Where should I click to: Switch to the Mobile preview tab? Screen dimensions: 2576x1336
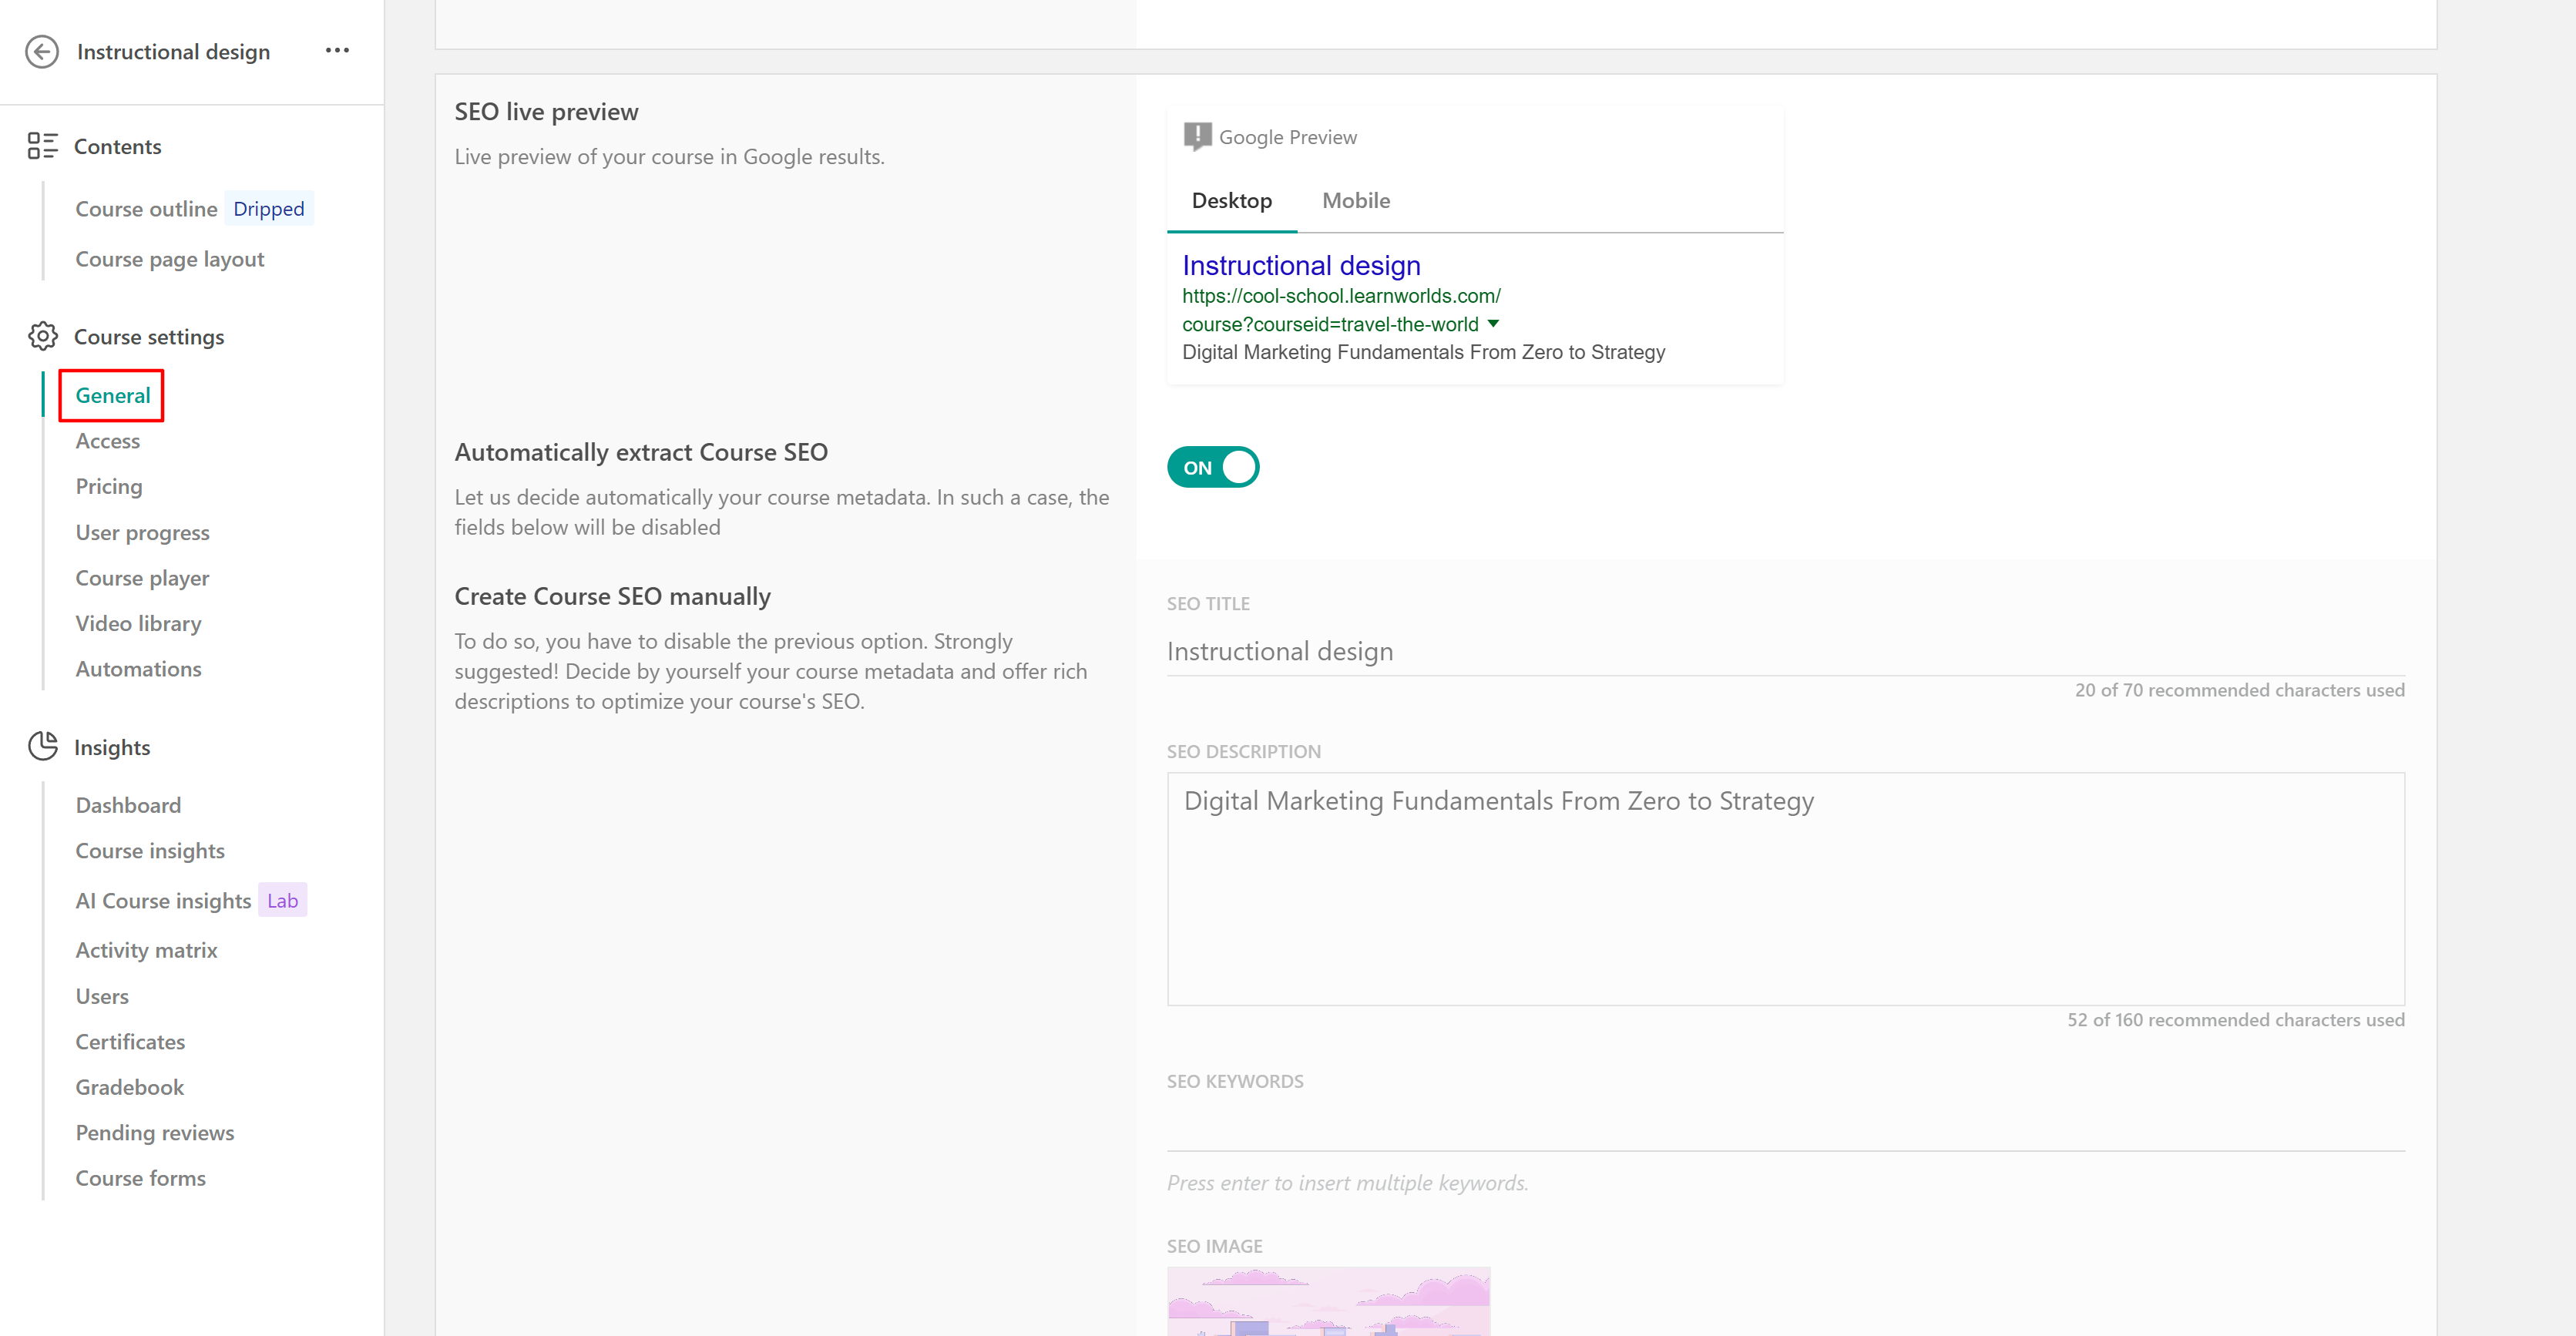pos(1355,200)
